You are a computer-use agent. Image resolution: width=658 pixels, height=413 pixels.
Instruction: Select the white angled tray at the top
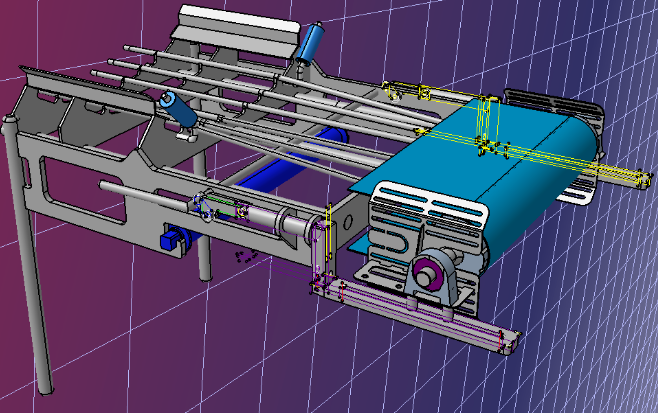point(238,33)
